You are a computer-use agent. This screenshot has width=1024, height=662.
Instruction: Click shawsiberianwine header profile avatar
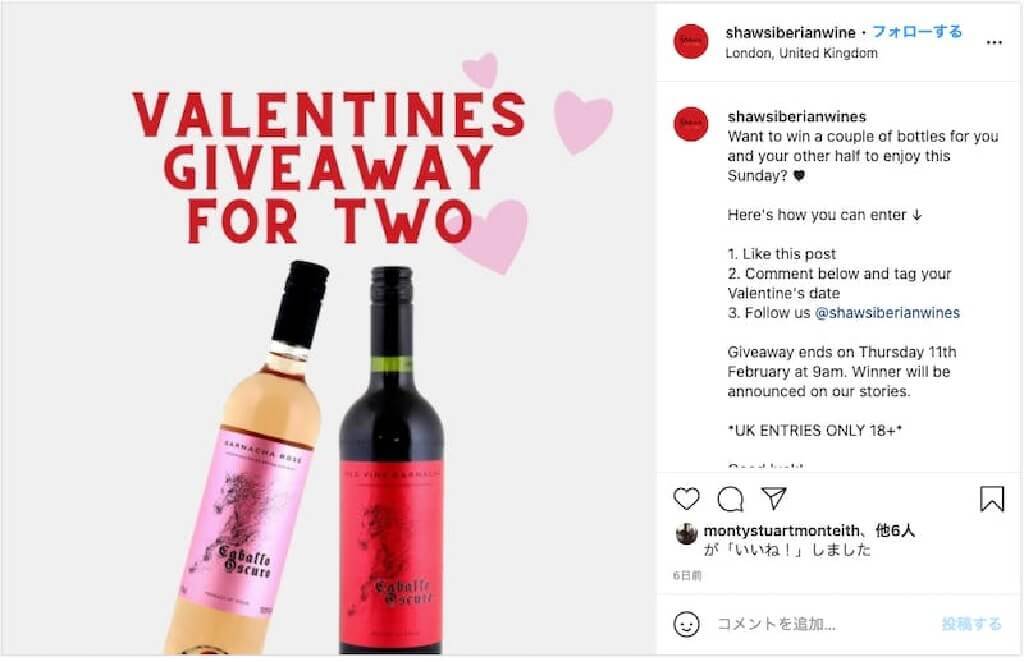coord(691,41)
